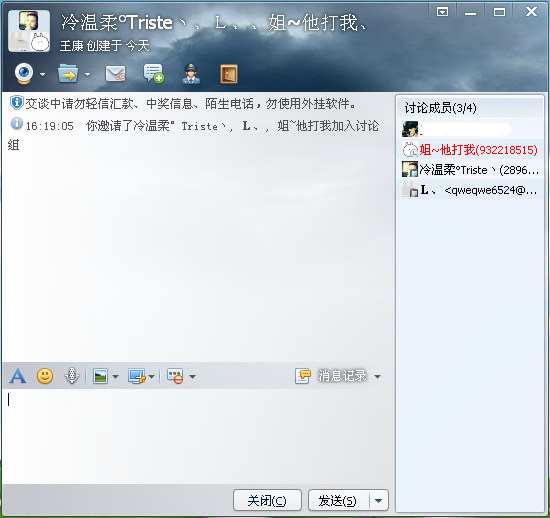Take a screen capture with the monitor icon
Viewport: 550px width, 518px height.
136,376
